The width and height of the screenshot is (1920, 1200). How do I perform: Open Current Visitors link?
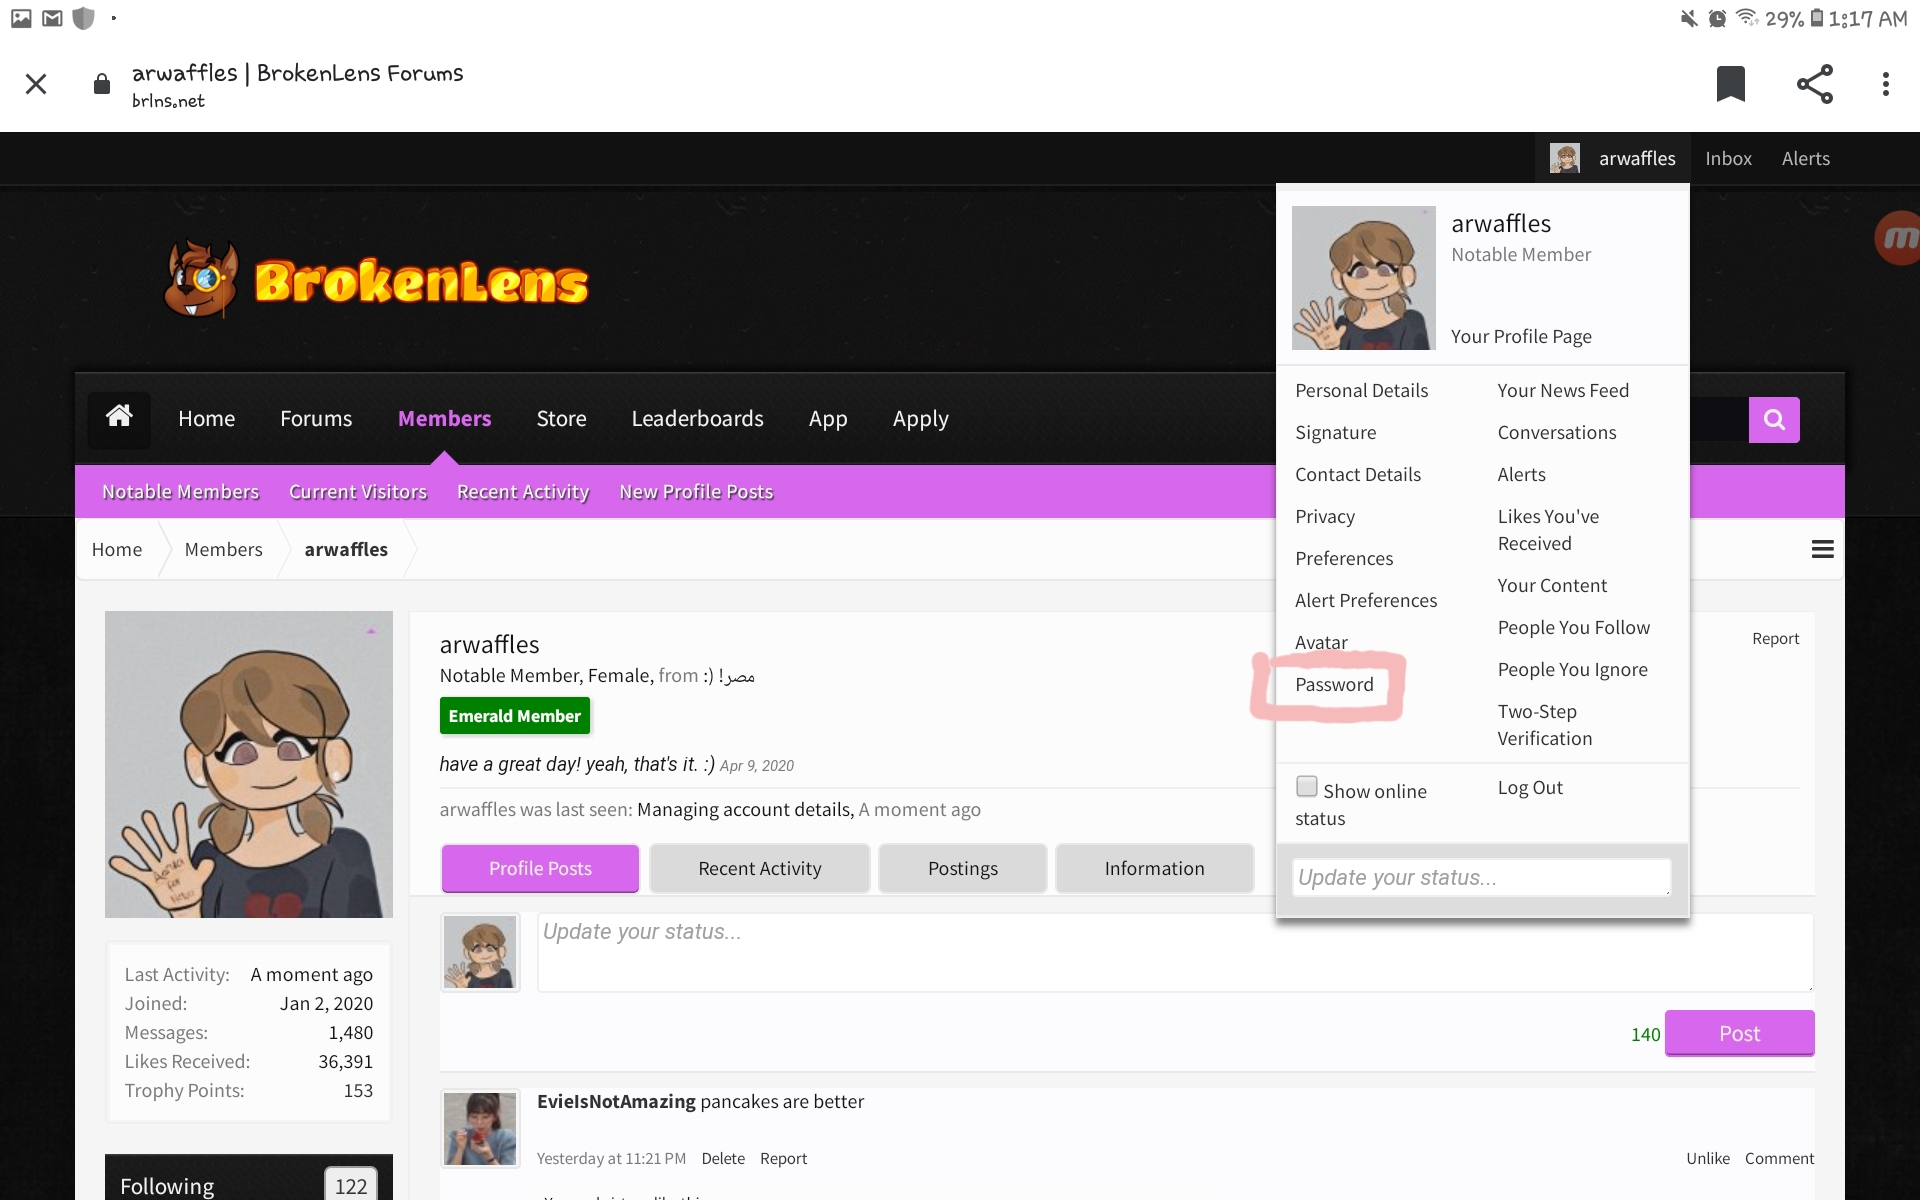pos(358,491)
